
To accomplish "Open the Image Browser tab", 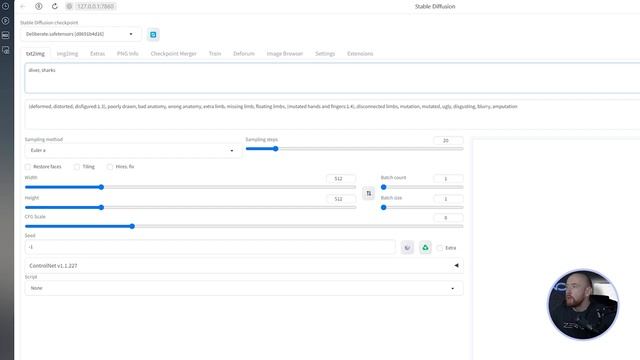I will point(284,53).
